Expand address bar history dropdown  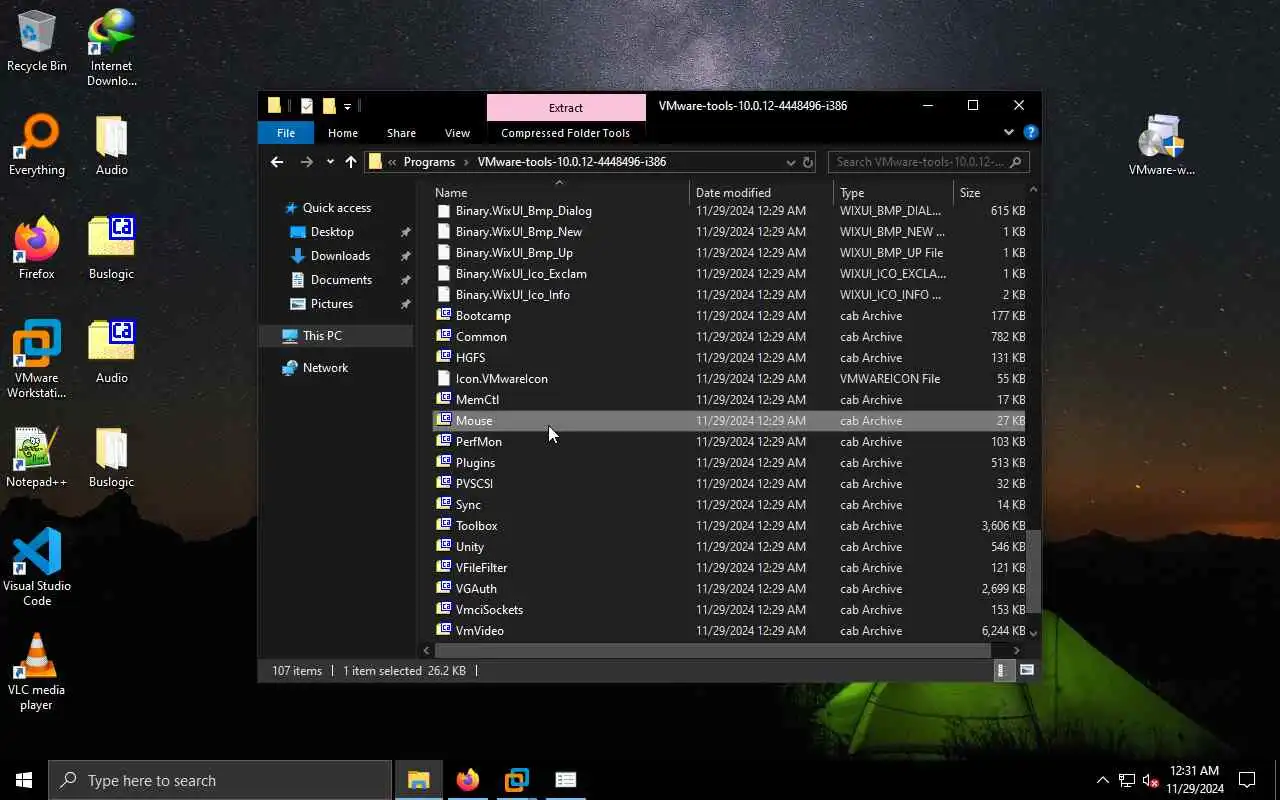790,162
